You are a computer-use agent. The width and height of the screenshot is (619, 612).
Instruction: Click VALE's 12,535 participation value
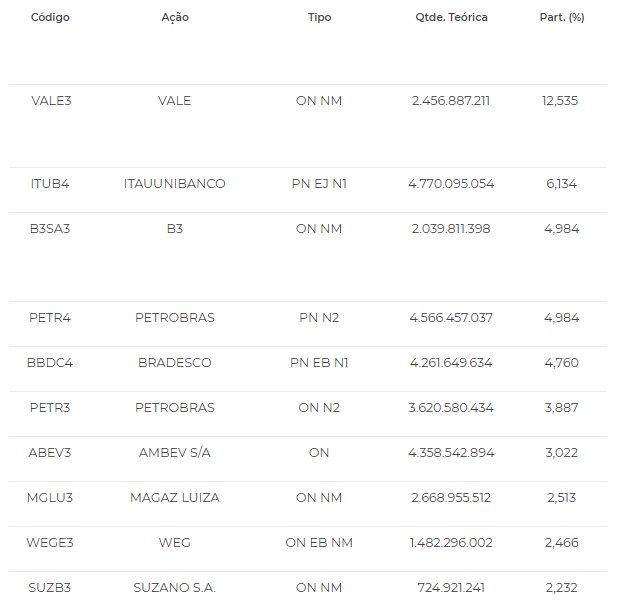560,101
